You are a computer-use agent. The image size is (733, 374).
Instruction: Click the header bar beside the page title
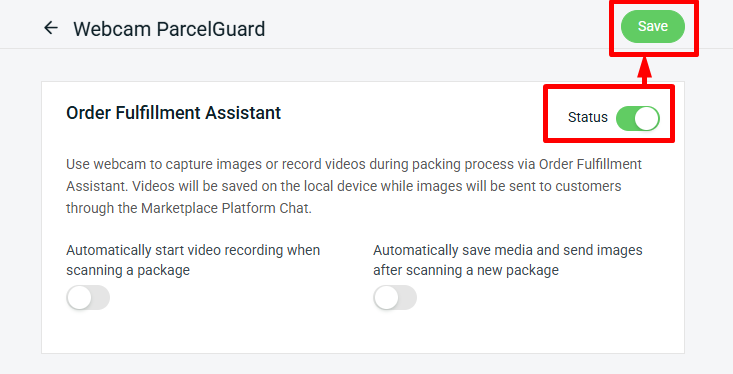[x=421, y=28]
